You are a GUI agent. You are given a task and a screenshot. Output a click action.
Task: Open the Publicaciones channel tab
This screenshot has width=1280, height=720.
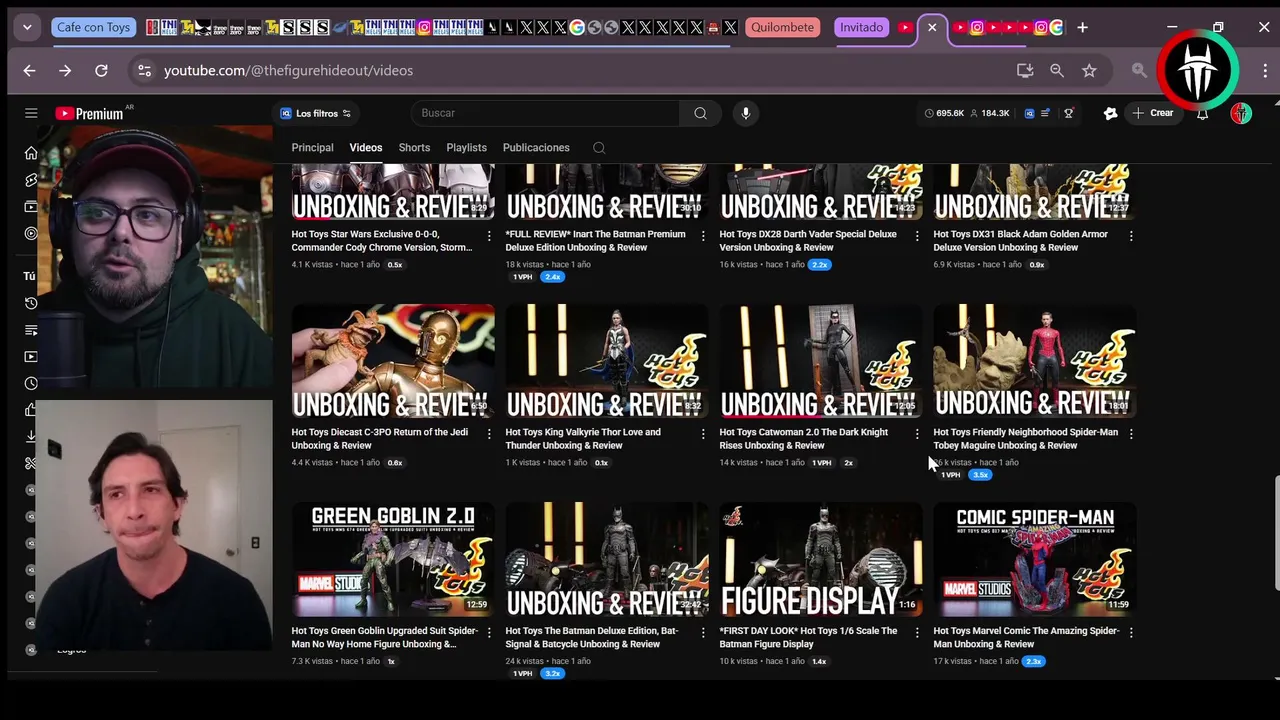[536, 148]
